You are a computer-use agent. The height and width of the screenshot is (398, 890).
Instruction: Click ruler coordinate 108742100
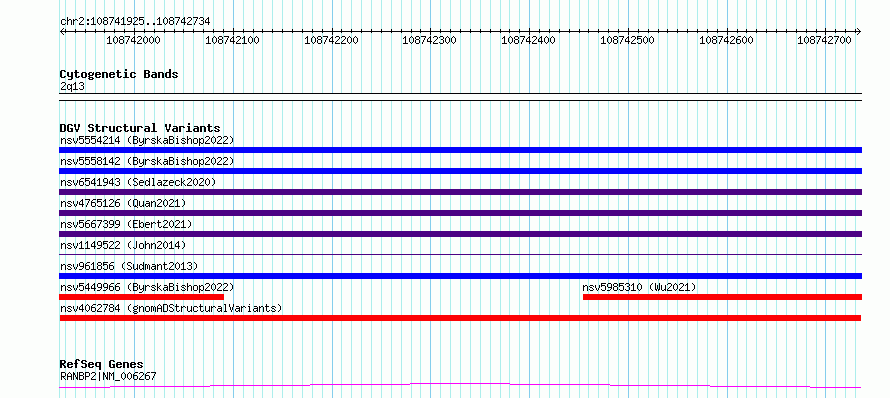[x=232, y=40]
